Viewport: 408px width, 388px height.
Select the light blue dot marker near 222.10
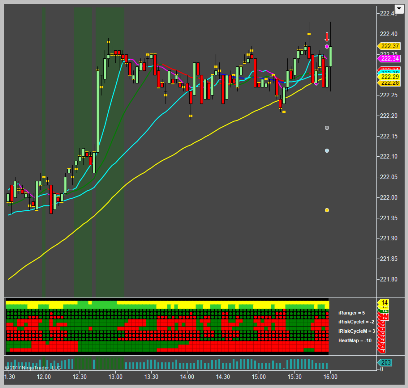[327, 151]
